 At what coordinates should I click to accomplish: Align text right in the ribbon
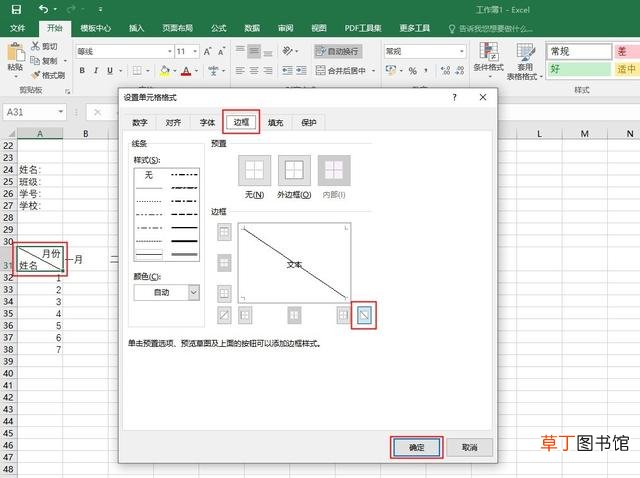(x=268, y=70)
